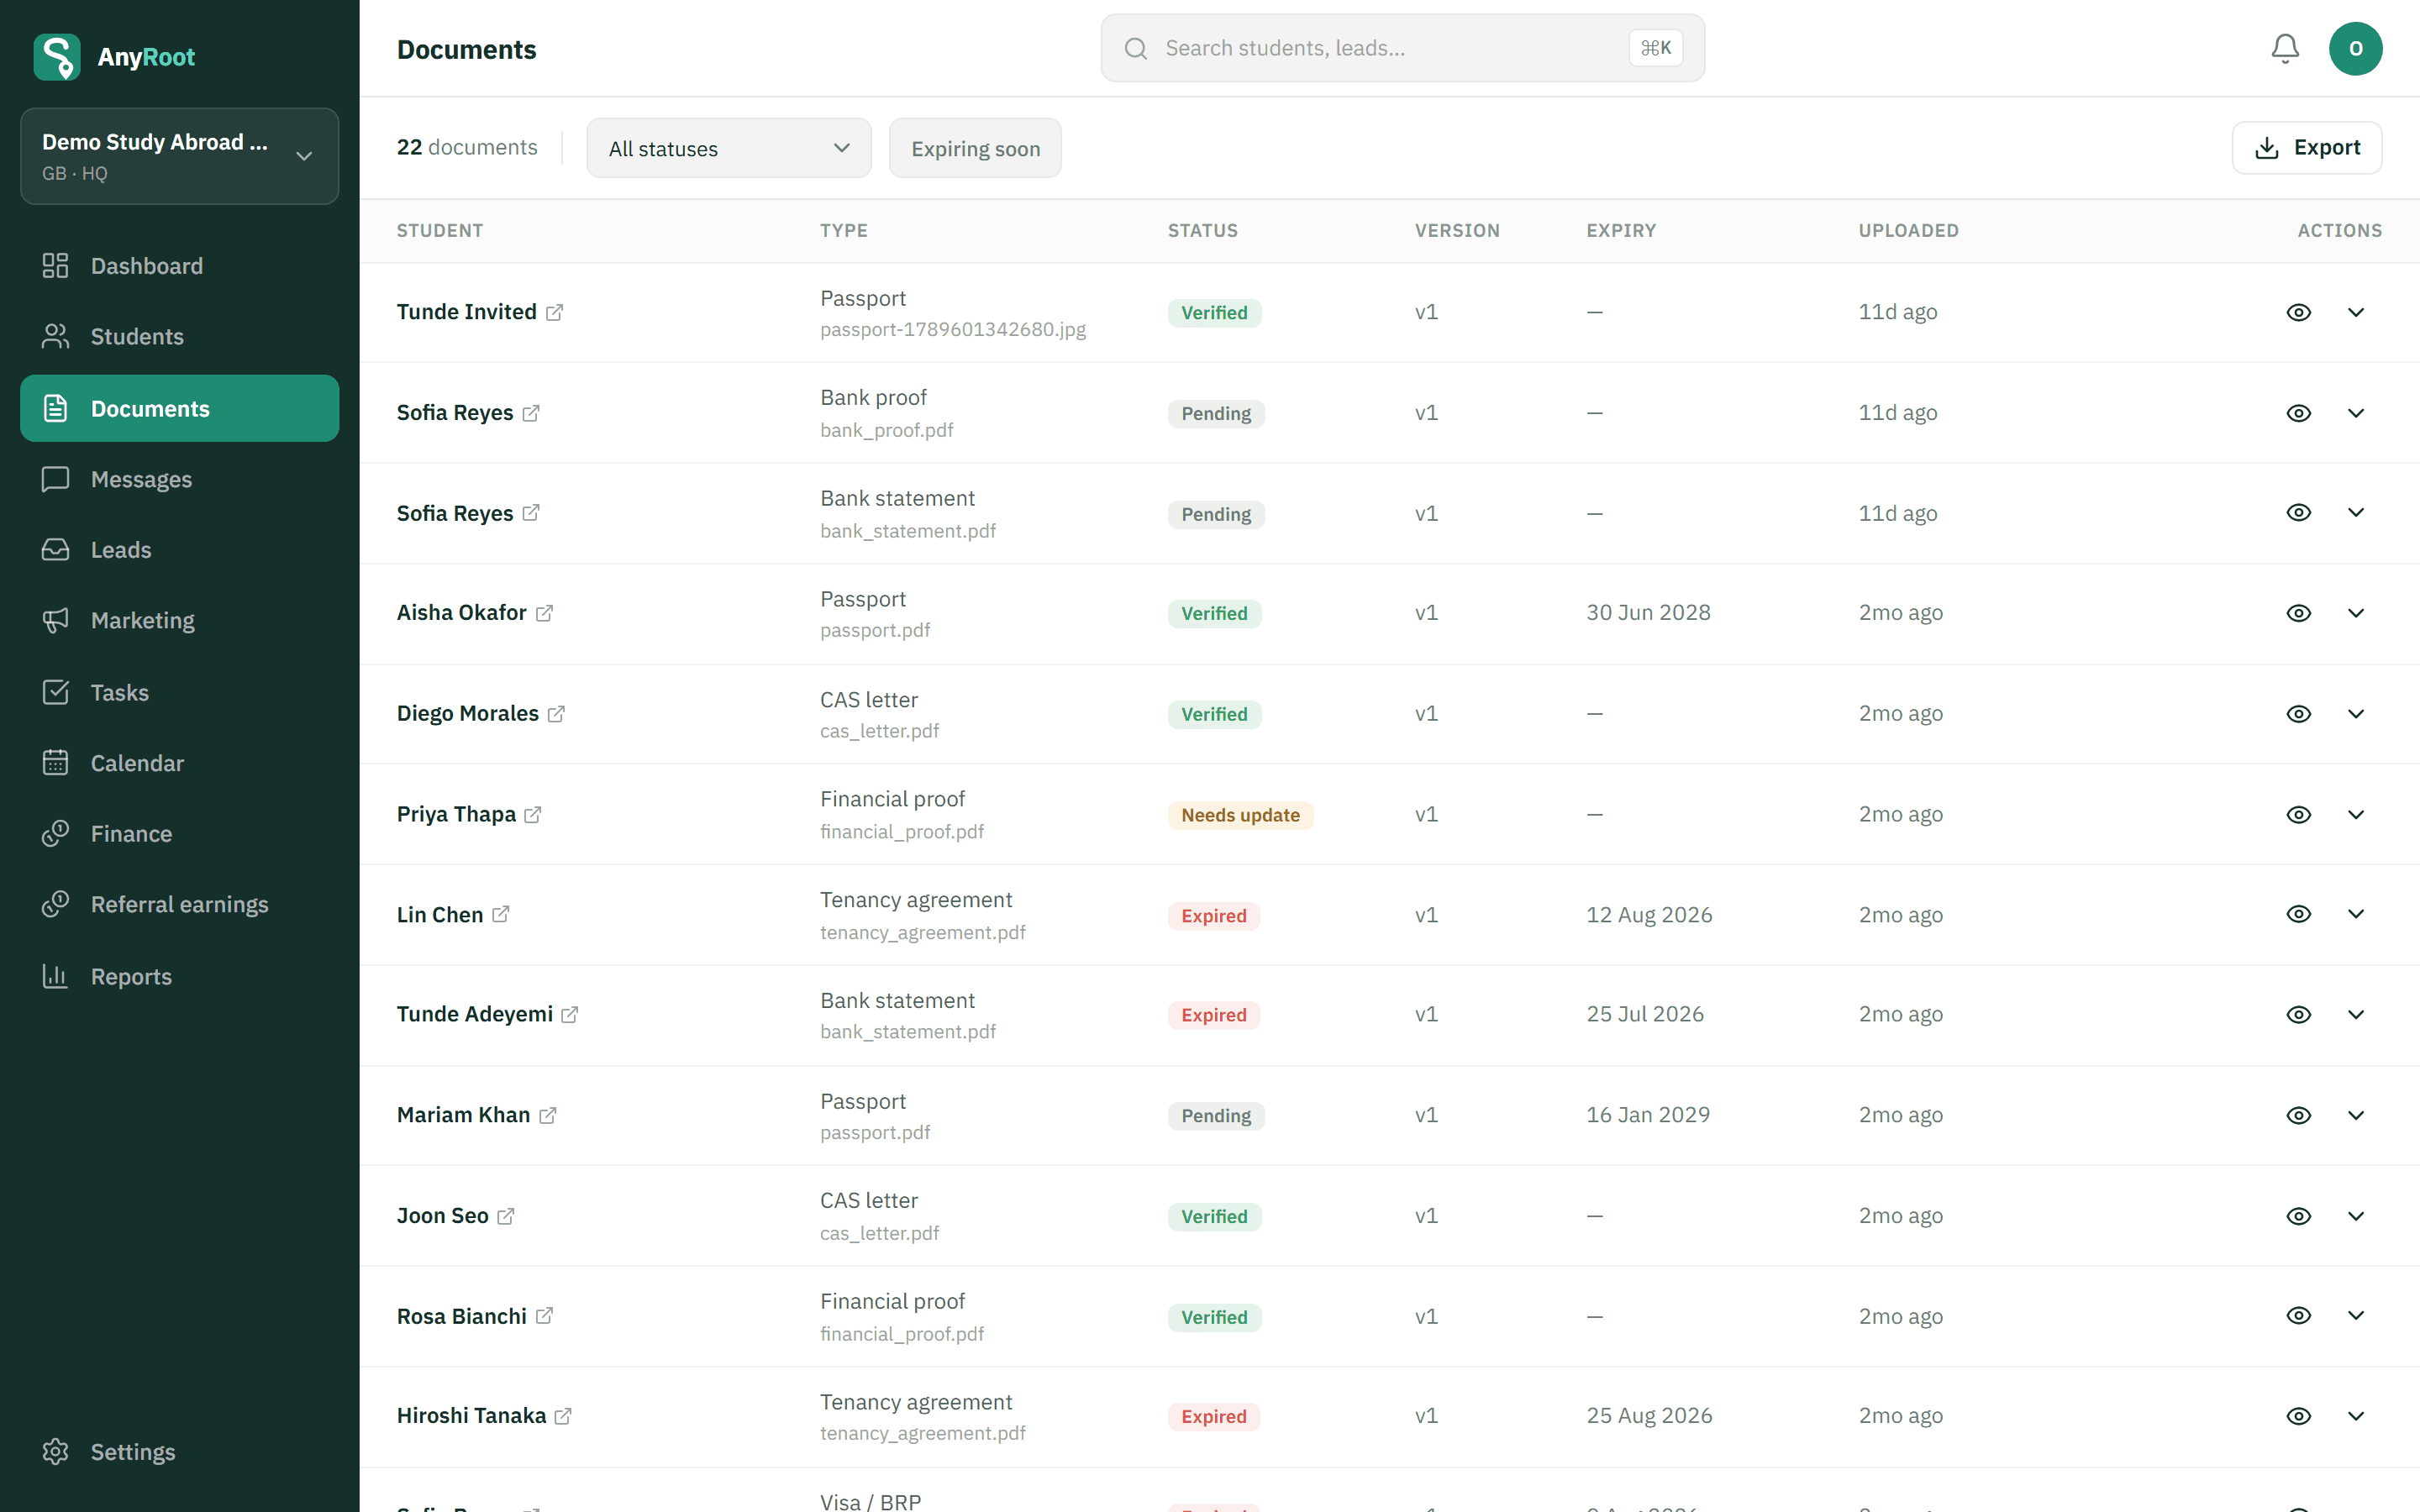Open Diego Morales' external link icon
The height and width of the screenshot is (1512, 2420).
(556, 714)
